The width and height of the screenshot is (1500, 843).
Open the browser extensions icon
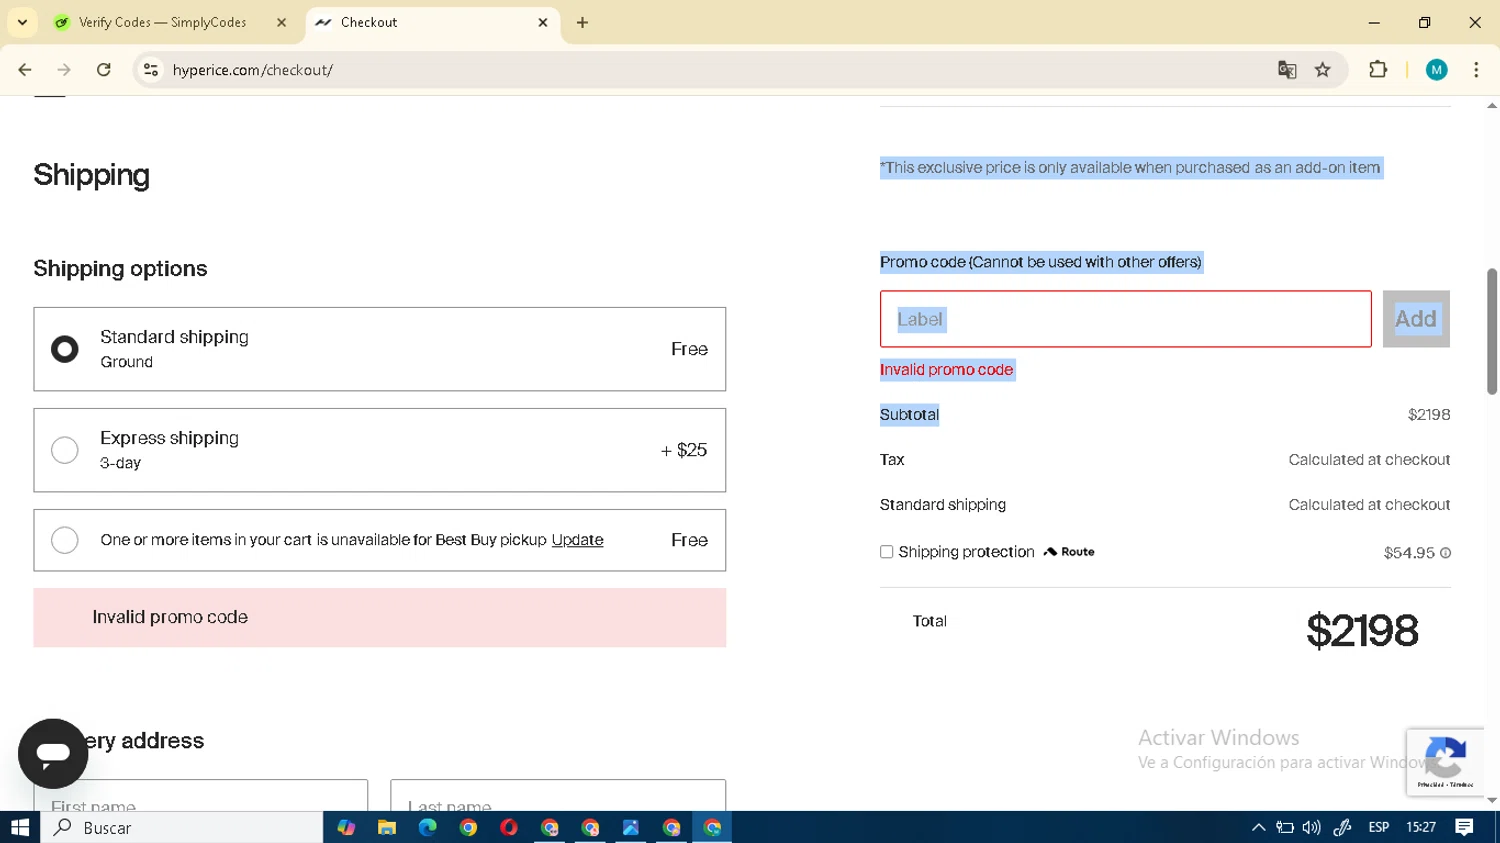(x=1378, y=70)
